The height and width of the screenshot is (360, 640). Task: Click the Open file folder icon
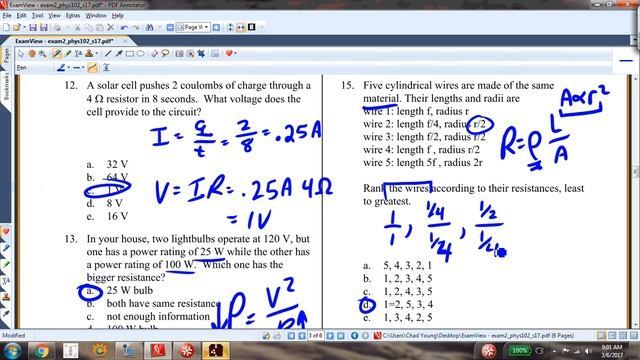tap(16, 27)
